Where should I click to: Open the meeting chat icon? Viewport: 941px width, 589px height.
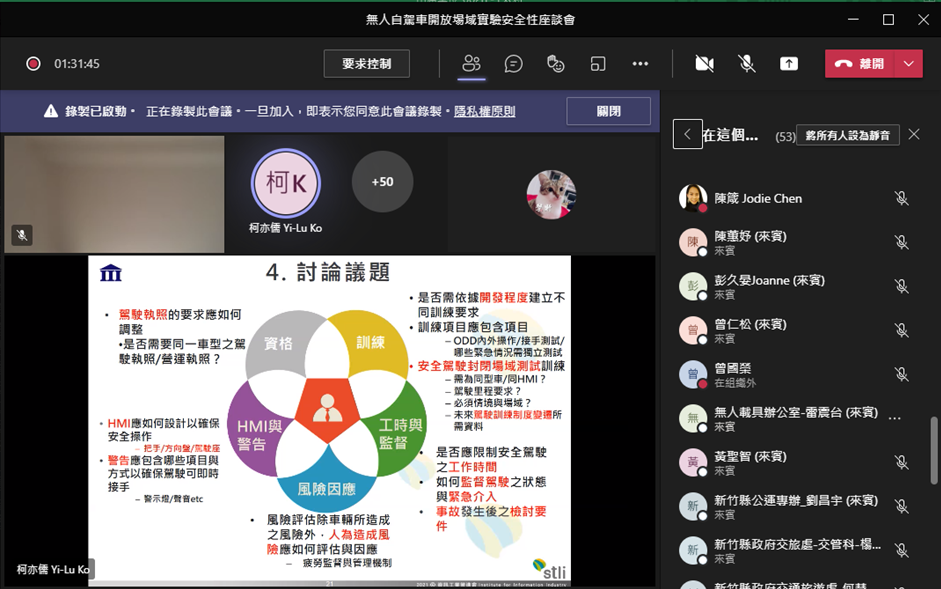click(x=513, y=64)
